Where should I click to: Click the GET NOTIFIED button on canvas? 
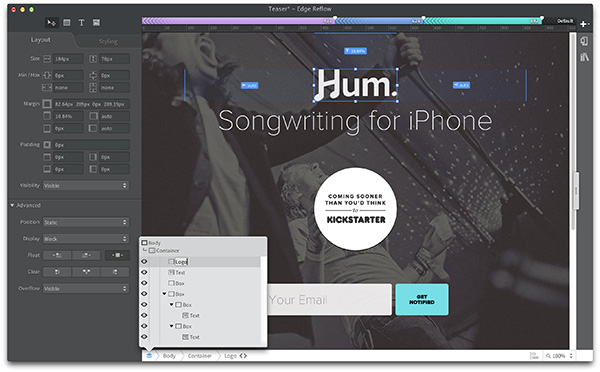422,300
